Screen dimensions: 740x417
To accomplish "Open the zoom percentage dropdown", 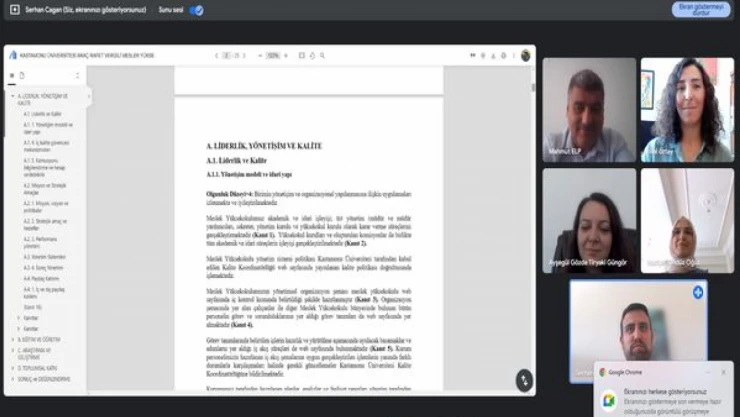I will coord(274,55).
